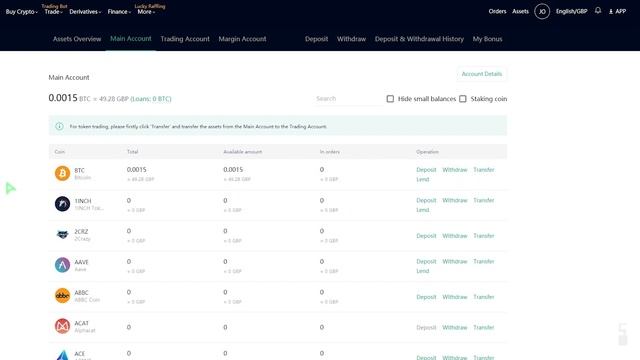The width and height of the screenshot is (640, 360).
Task: Click Transfer for AAVE row
Action: (x=484, y=261)
